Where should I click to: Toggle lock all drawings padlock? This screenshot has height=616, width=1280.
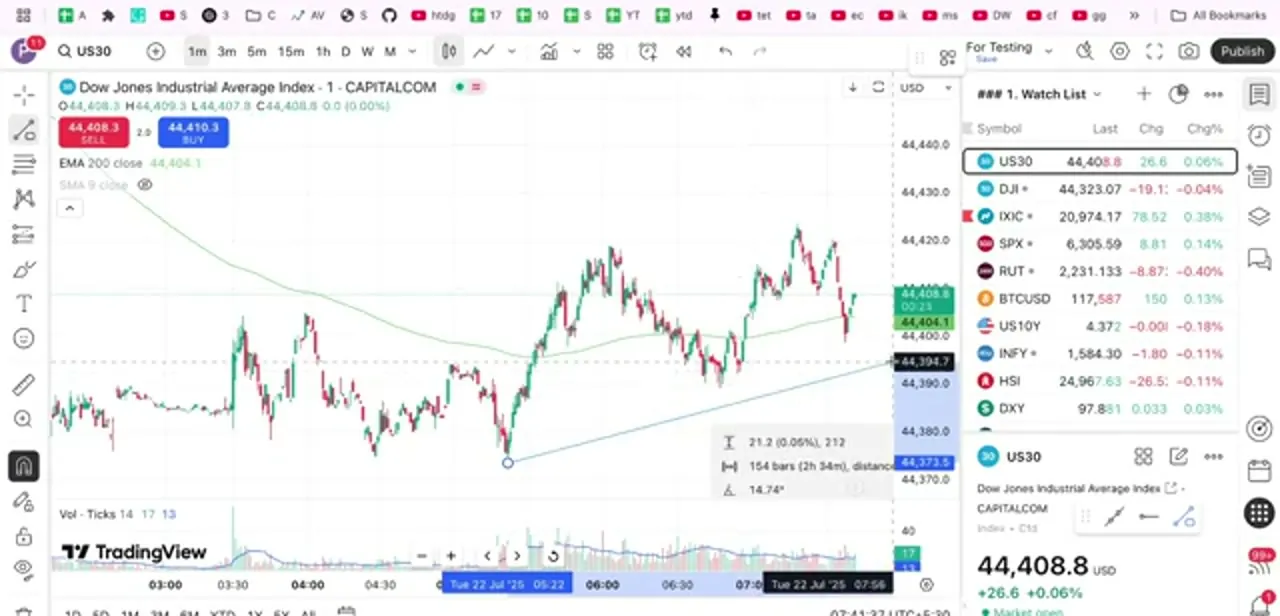click(x=24, y=536)
